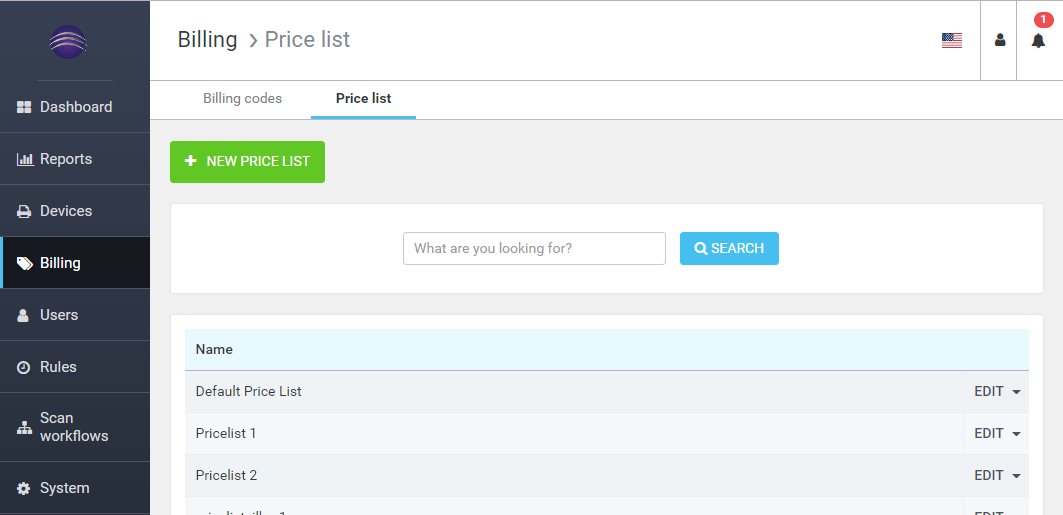The width and height of the screenshot is (1063, 515).
Task: Click the blue SEARCH button
Action: pyautogui.click(x=729, y=249)
